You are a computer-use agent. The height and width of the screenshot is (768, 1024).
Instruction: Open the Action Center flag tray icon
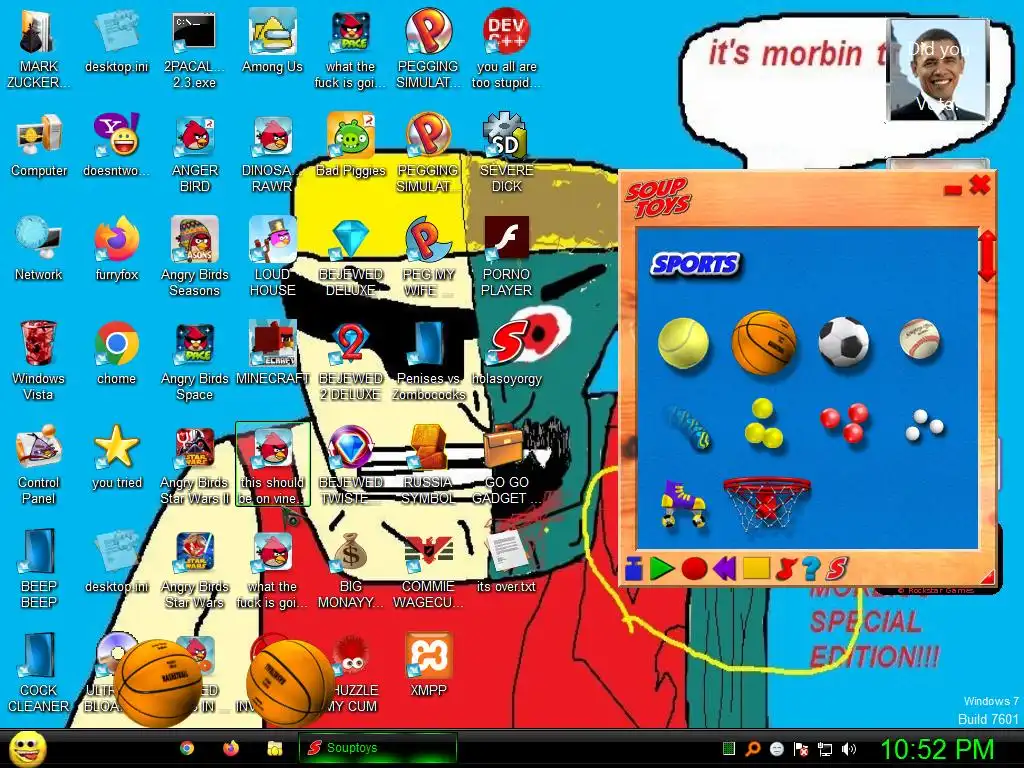click(x=801, y=749)
